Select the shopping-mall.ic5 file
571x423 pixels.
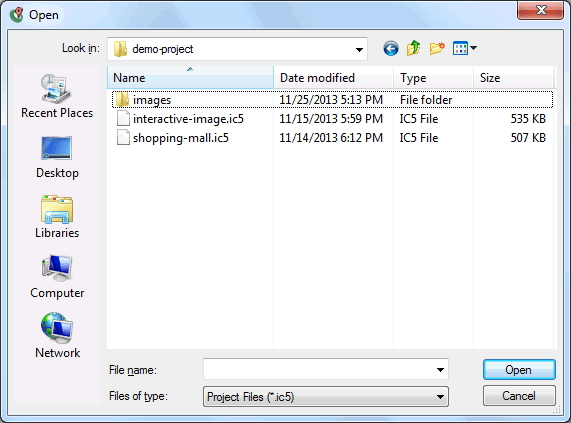pyautogui.click(x=332, y=138)
